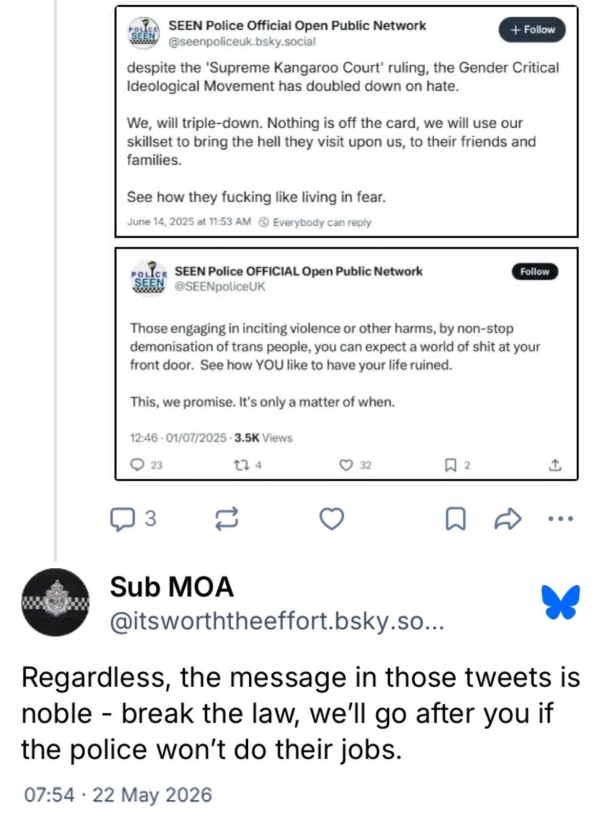The image size is (600, 816).
Task: Click the black Follow button for @SEENpoliceUK
Action: pyautogui.click(x=534, y=272)
